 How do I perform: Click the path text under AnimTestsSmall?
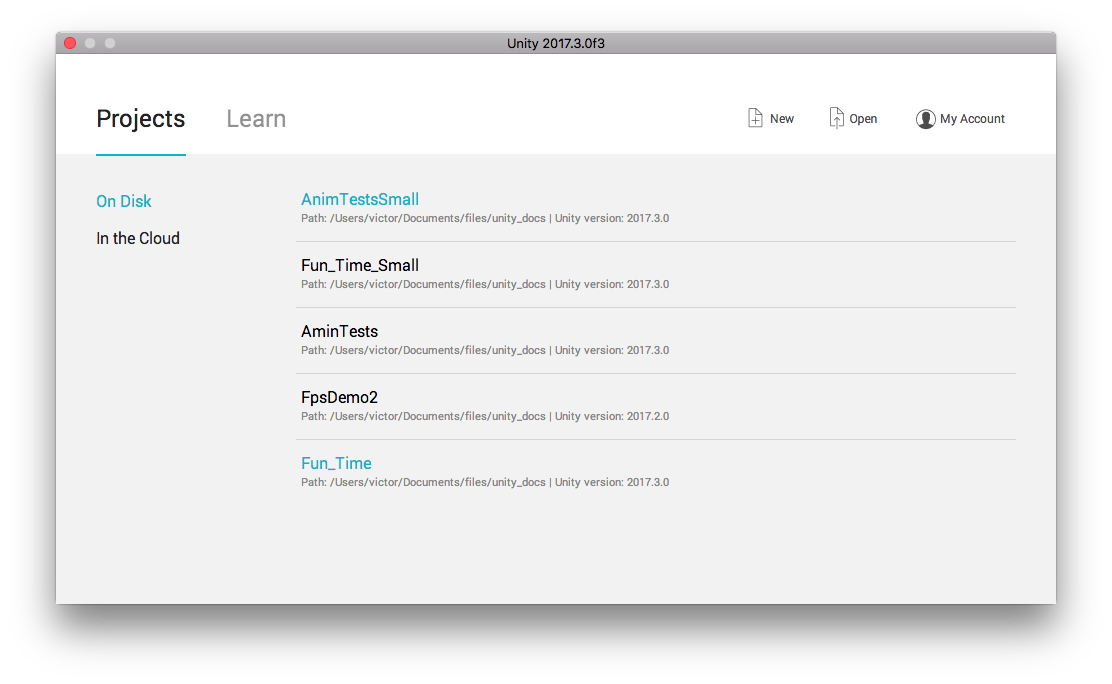pos(420,218)
